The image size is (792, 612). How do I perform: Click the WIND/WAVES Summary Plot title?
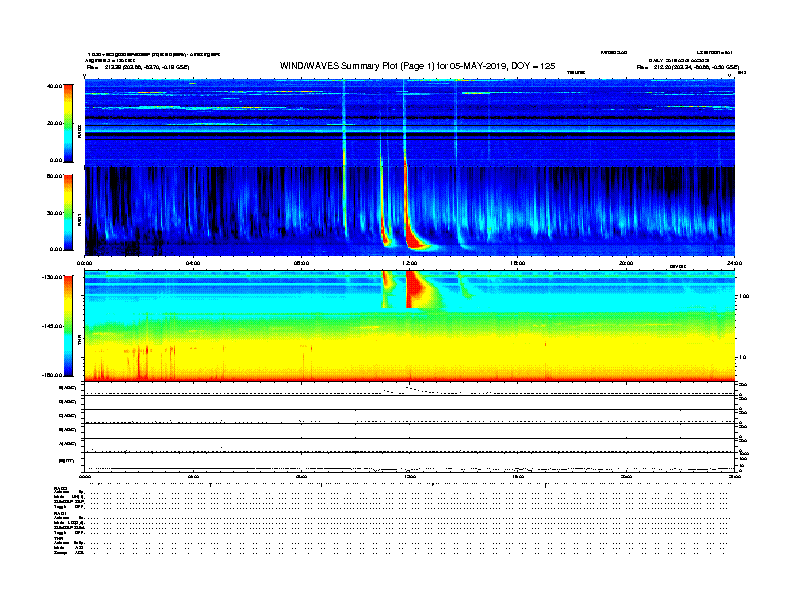(417, 66)
